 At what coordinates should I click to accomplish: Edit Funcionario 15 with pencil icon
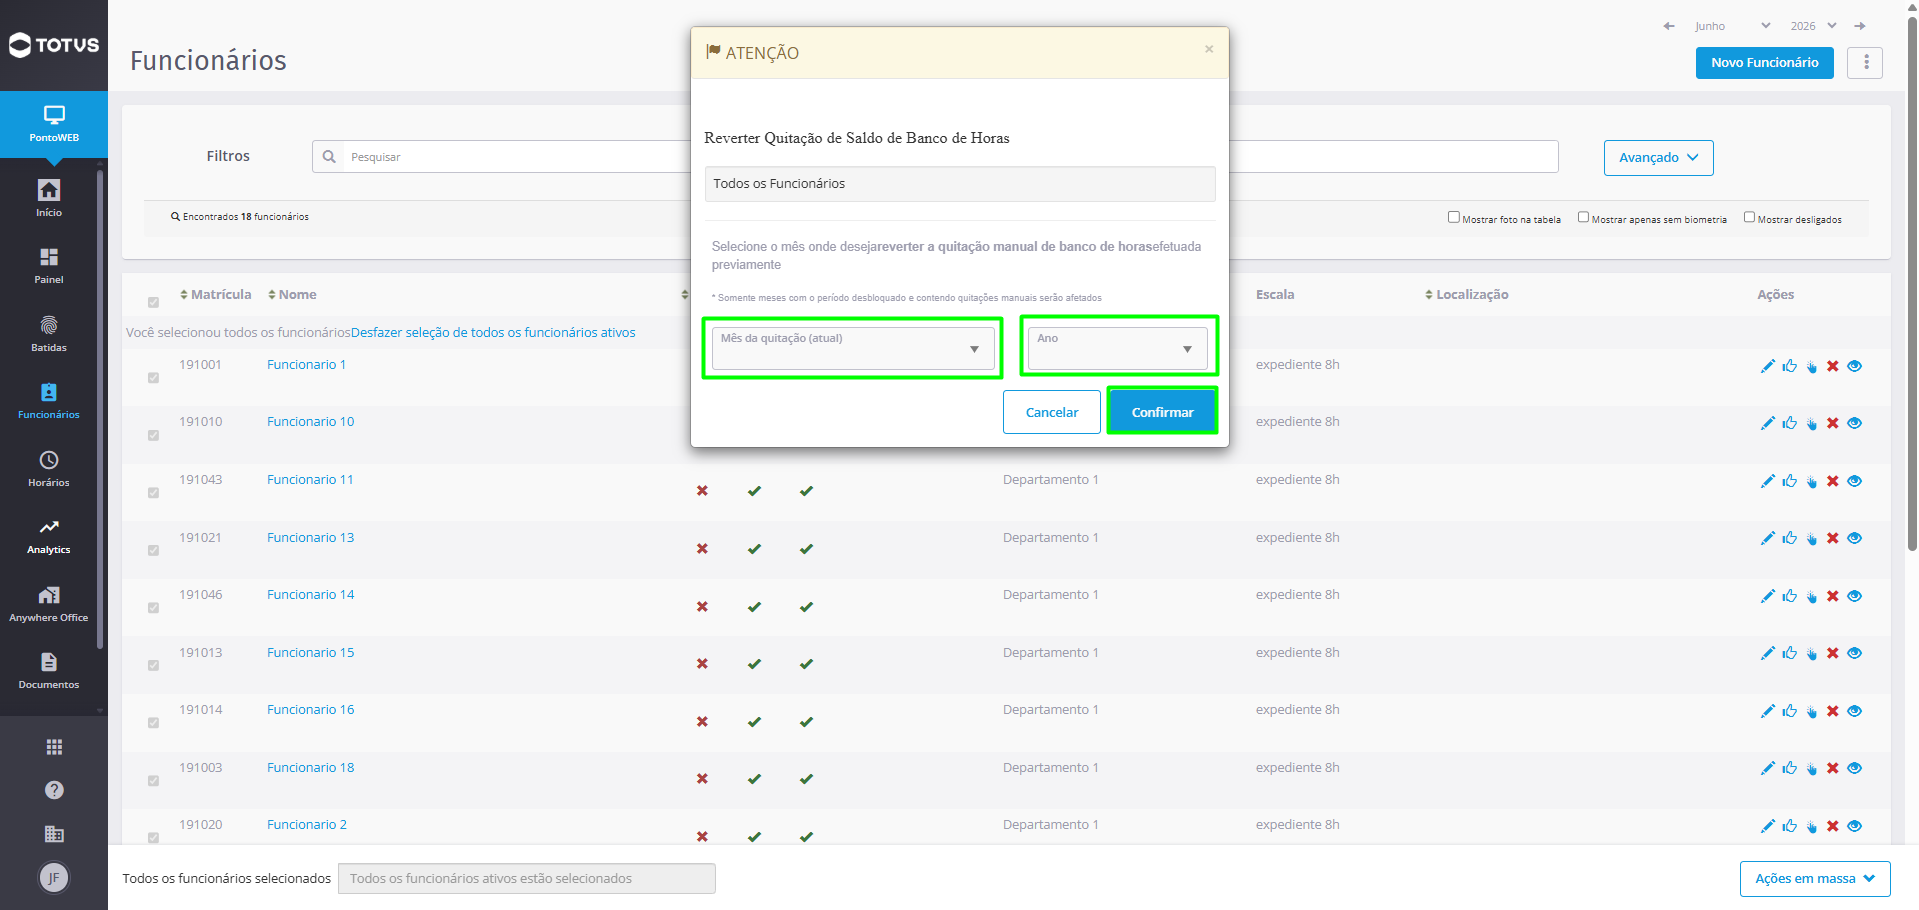pyautogui.click(x=1767, y=653)
